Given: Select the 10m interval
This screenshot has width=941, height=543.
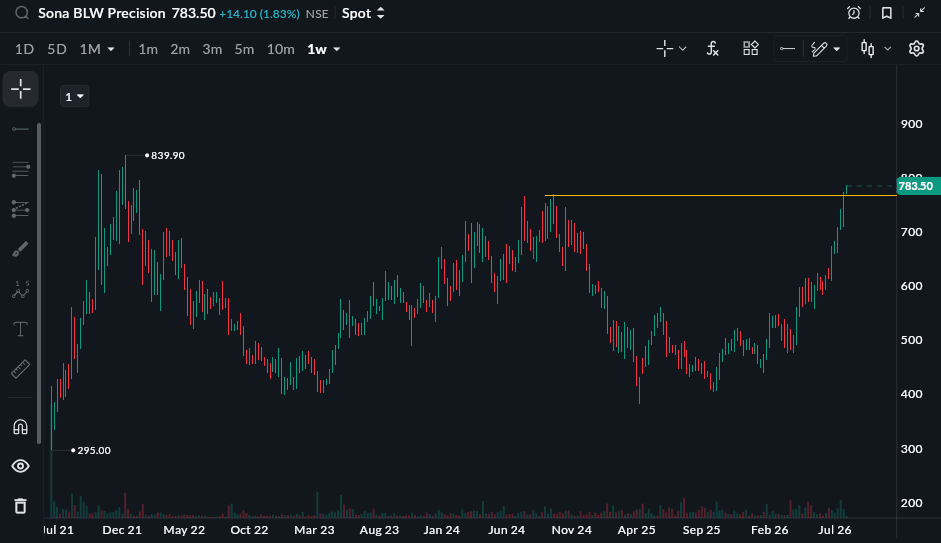Looking at the screenshot, I should [280, 49].
